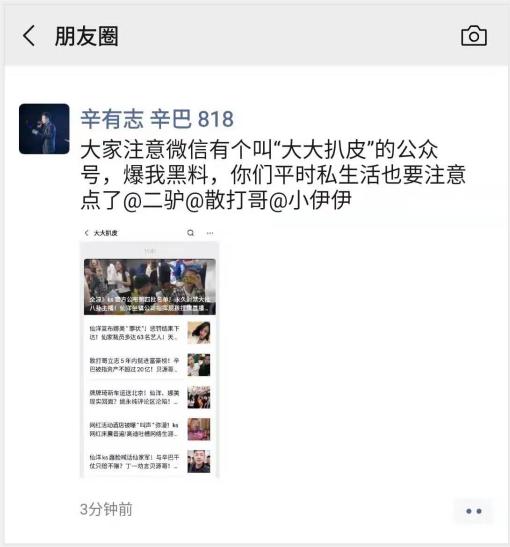Tap the post text mentioning @二驴

click(x=273, y=174)
